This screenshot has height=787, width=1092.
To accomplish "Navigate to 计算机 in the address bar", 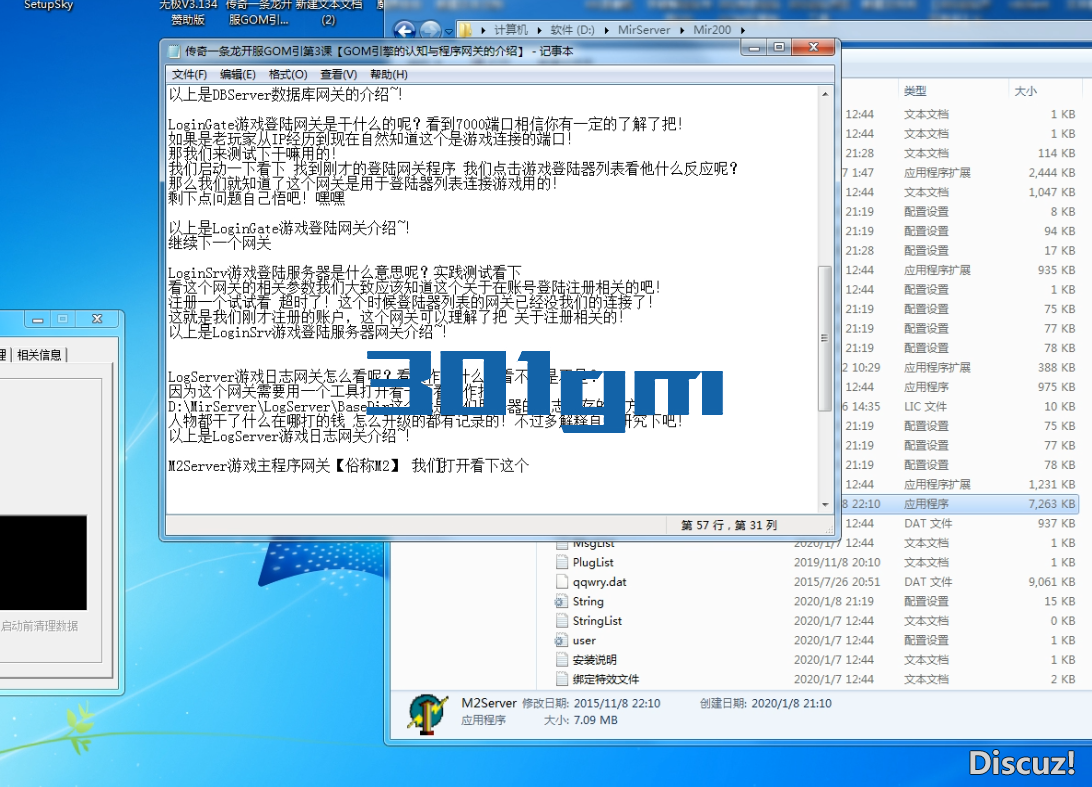I will (x=510, y=30).
